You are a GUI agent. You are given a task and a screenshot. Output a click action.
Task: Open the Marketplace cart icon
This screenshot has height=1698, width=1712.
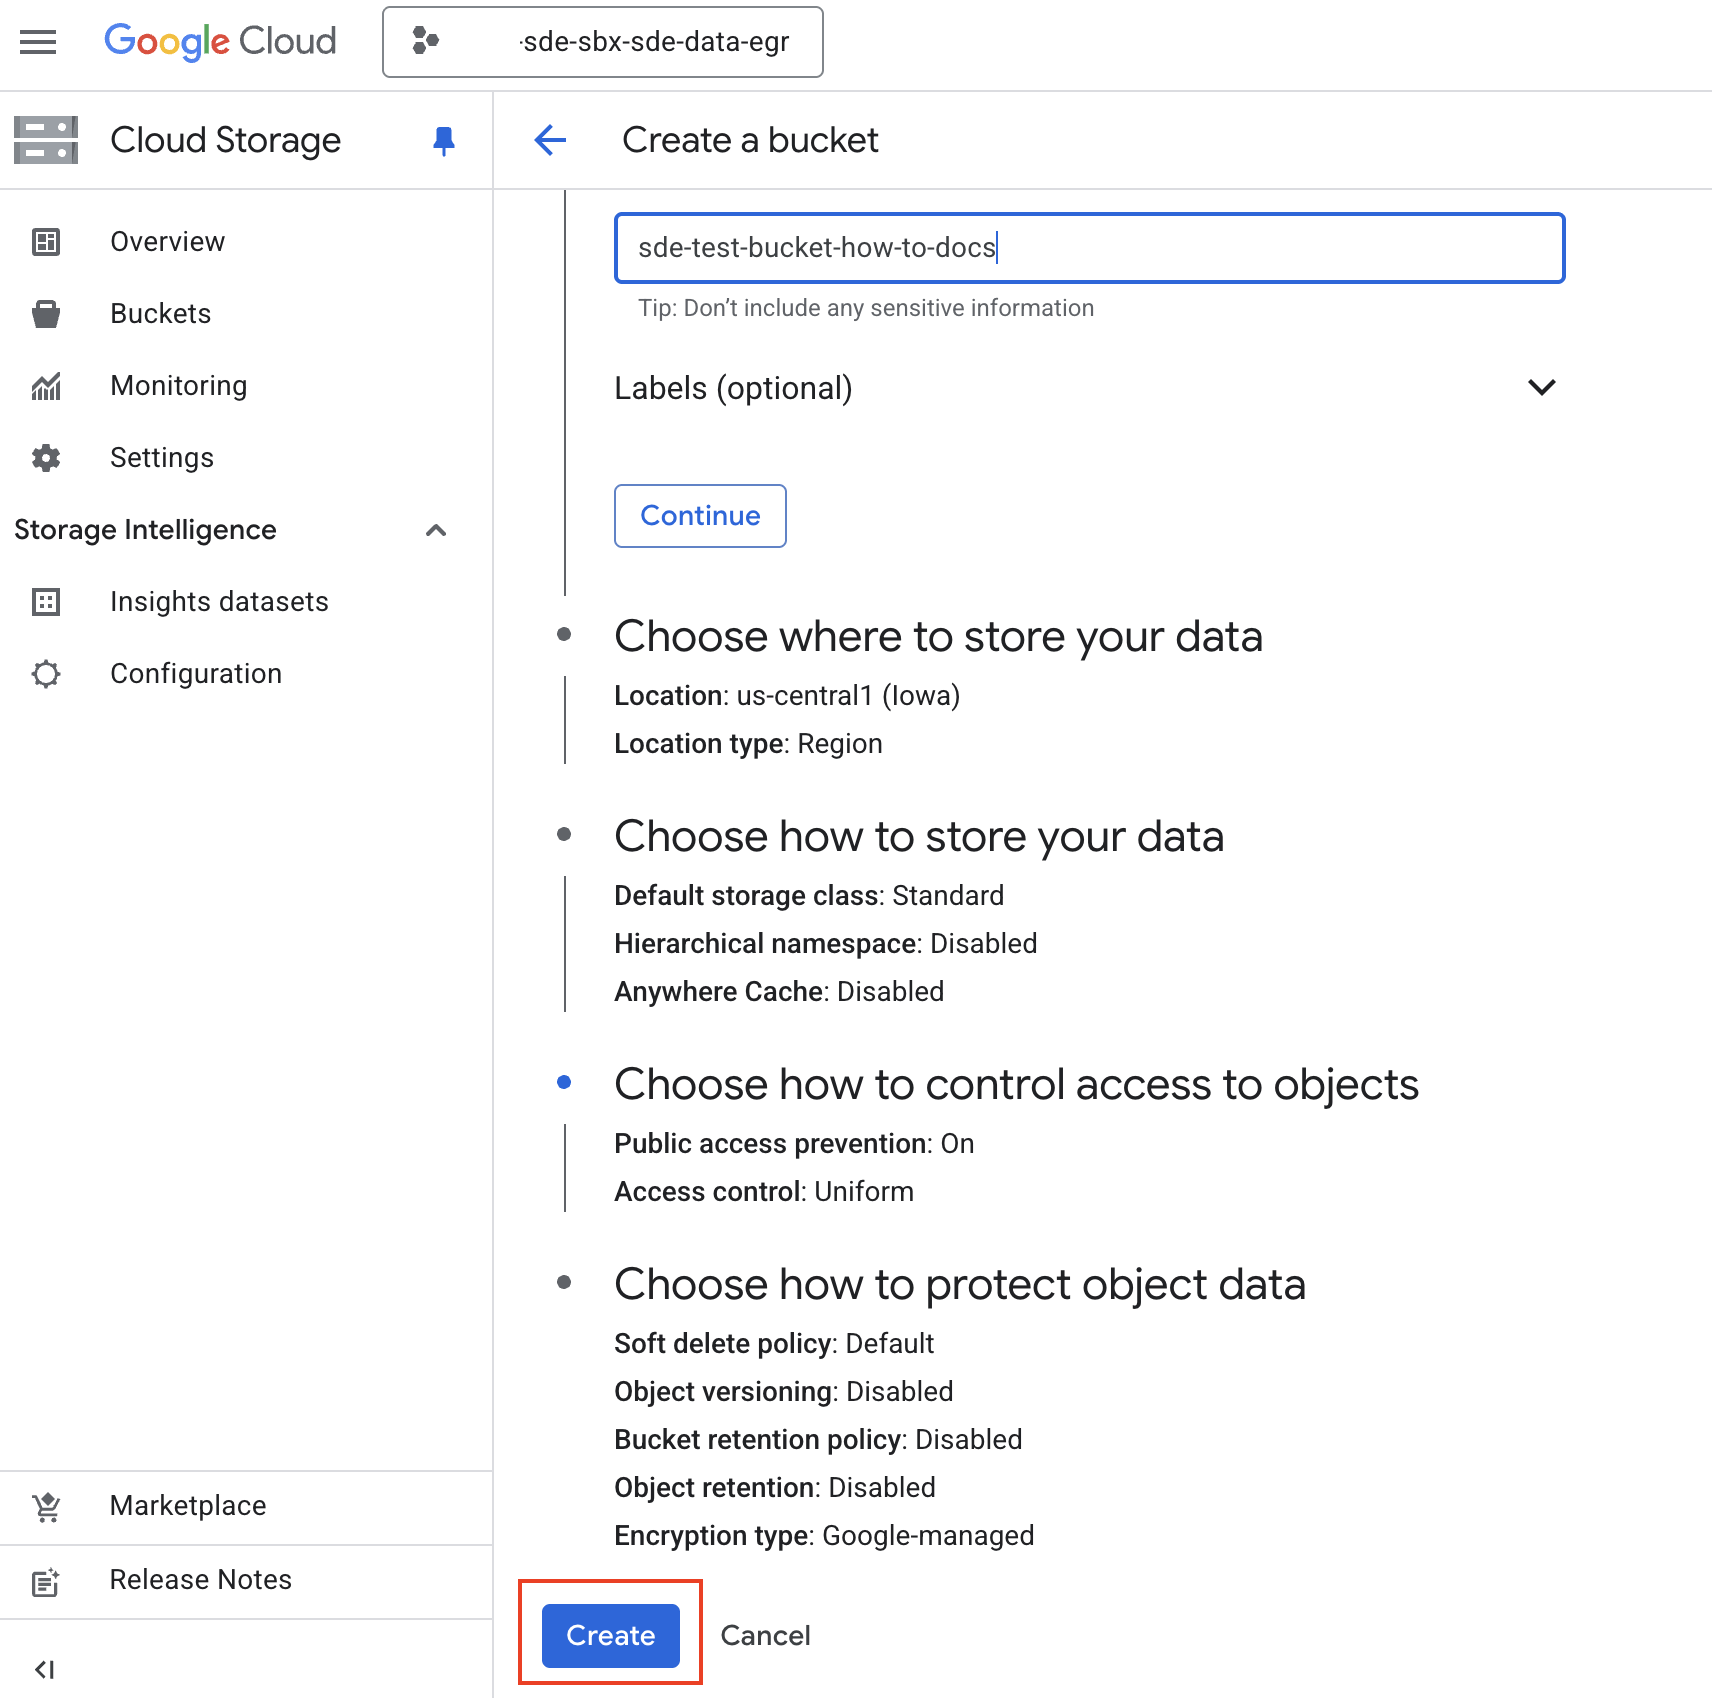46,1506
